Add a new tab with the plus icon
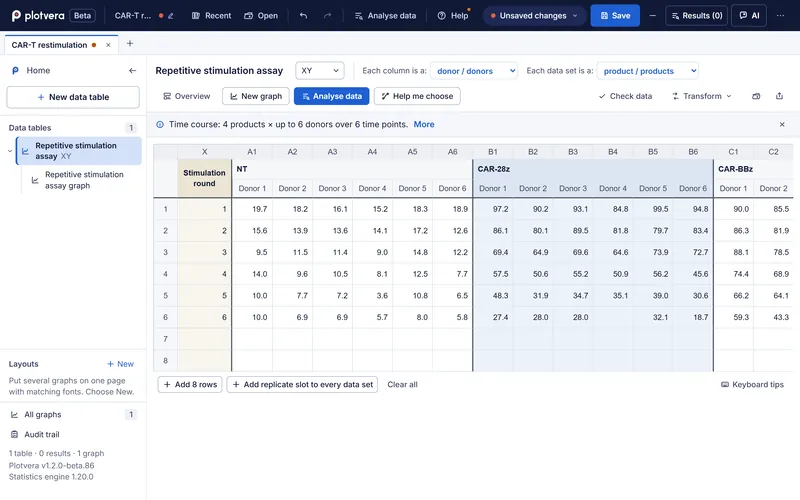This screenshot has width=800, height=500. [130, 44]
